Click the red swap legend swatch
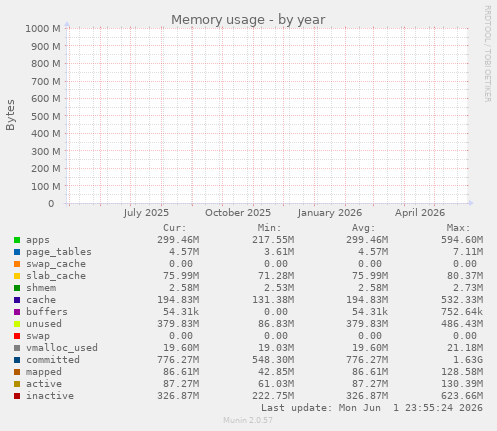 17,336
